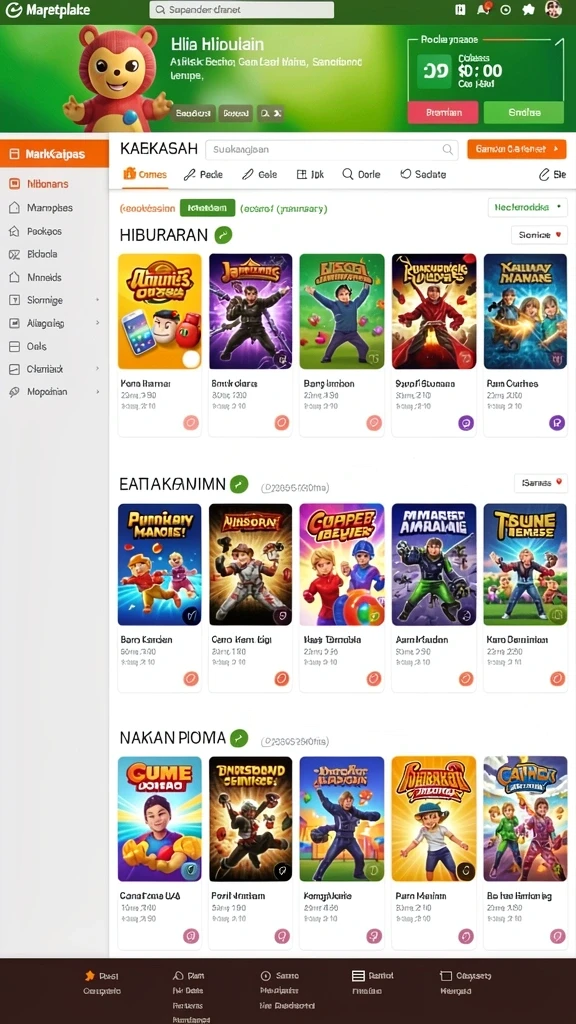576x1024 pixels.
Task: Expand the Mopadnian sidebar item chevron
Action: pyautogui.click(x=98, y=392)
